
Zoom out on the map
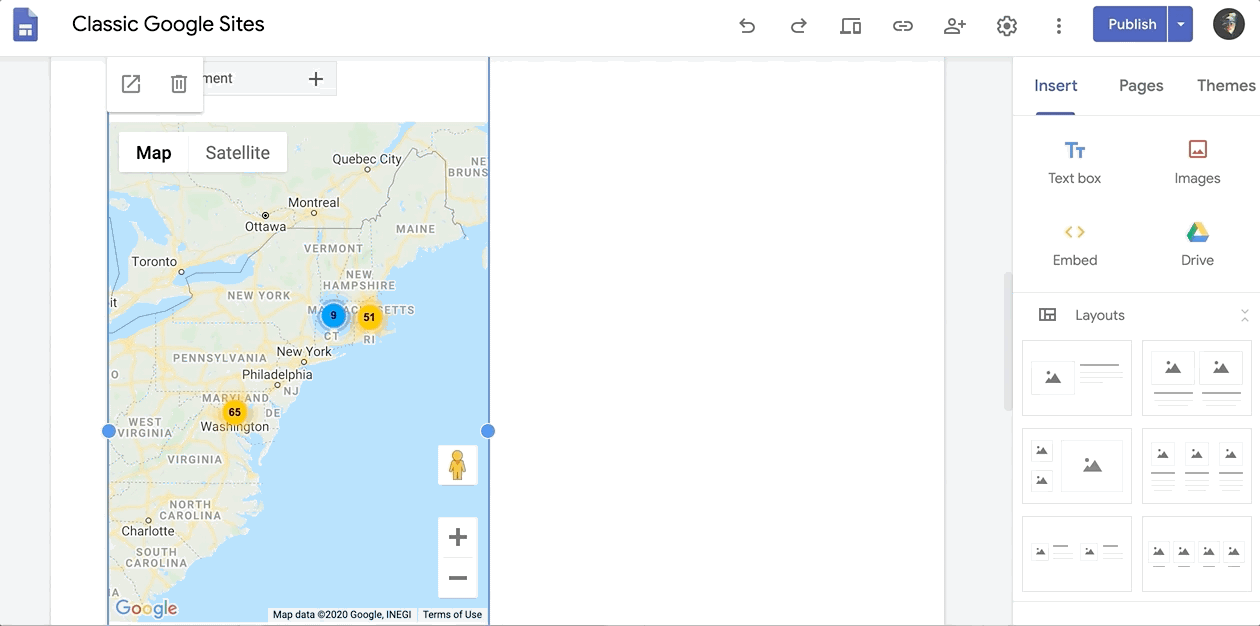click(458, 578)
